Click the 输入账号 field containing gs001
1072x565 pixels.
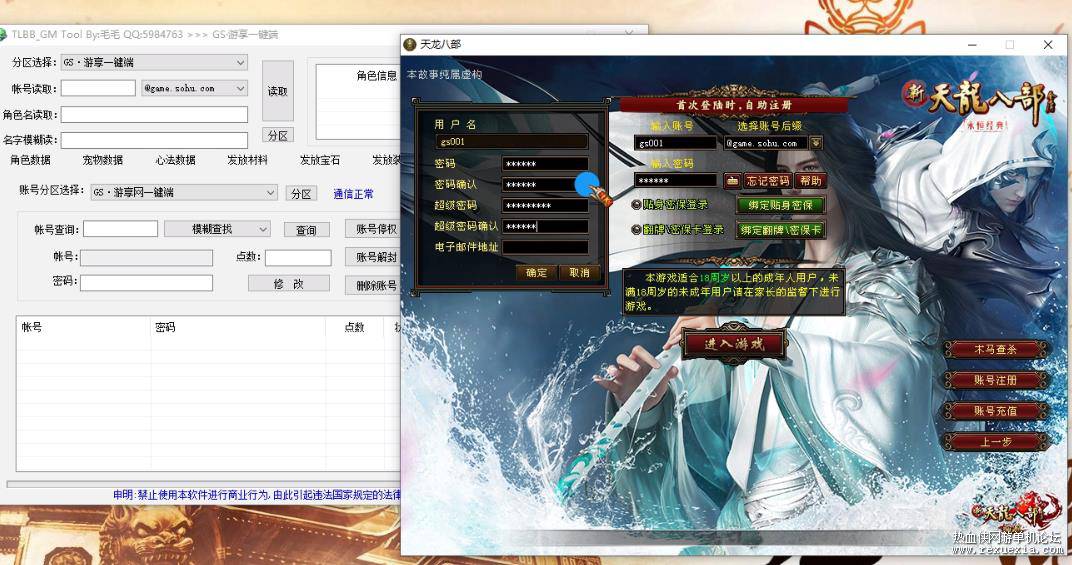tap(675, 143)
